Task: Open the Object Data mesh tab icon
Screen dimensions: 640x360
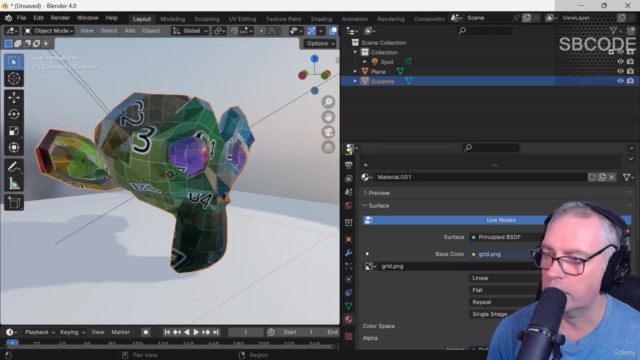Action: point(349,306)
